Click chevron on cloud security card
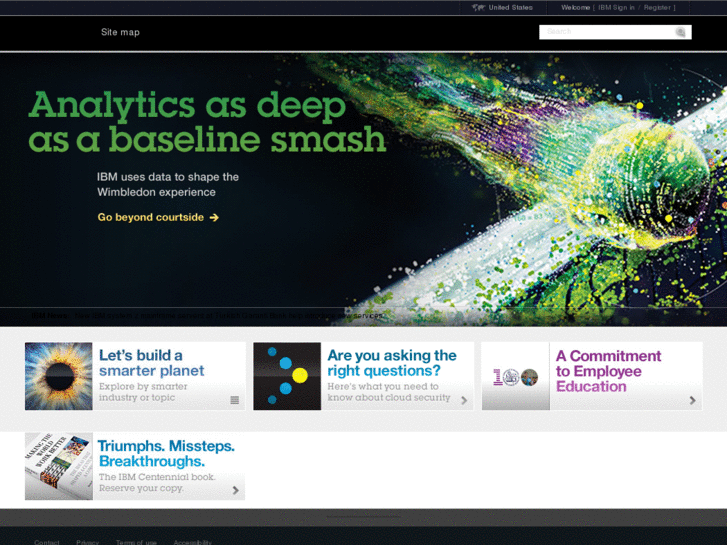This screenshot has width=727, height=545. click(464, 400)
